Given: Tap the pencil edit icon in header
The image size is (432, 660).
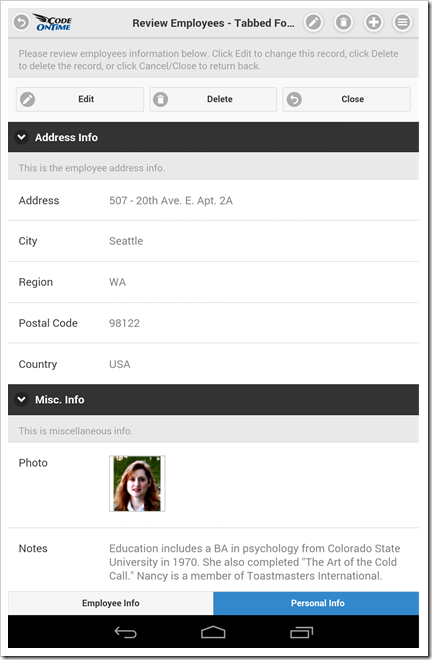Looking at the screenshot, I should [313, 22].
